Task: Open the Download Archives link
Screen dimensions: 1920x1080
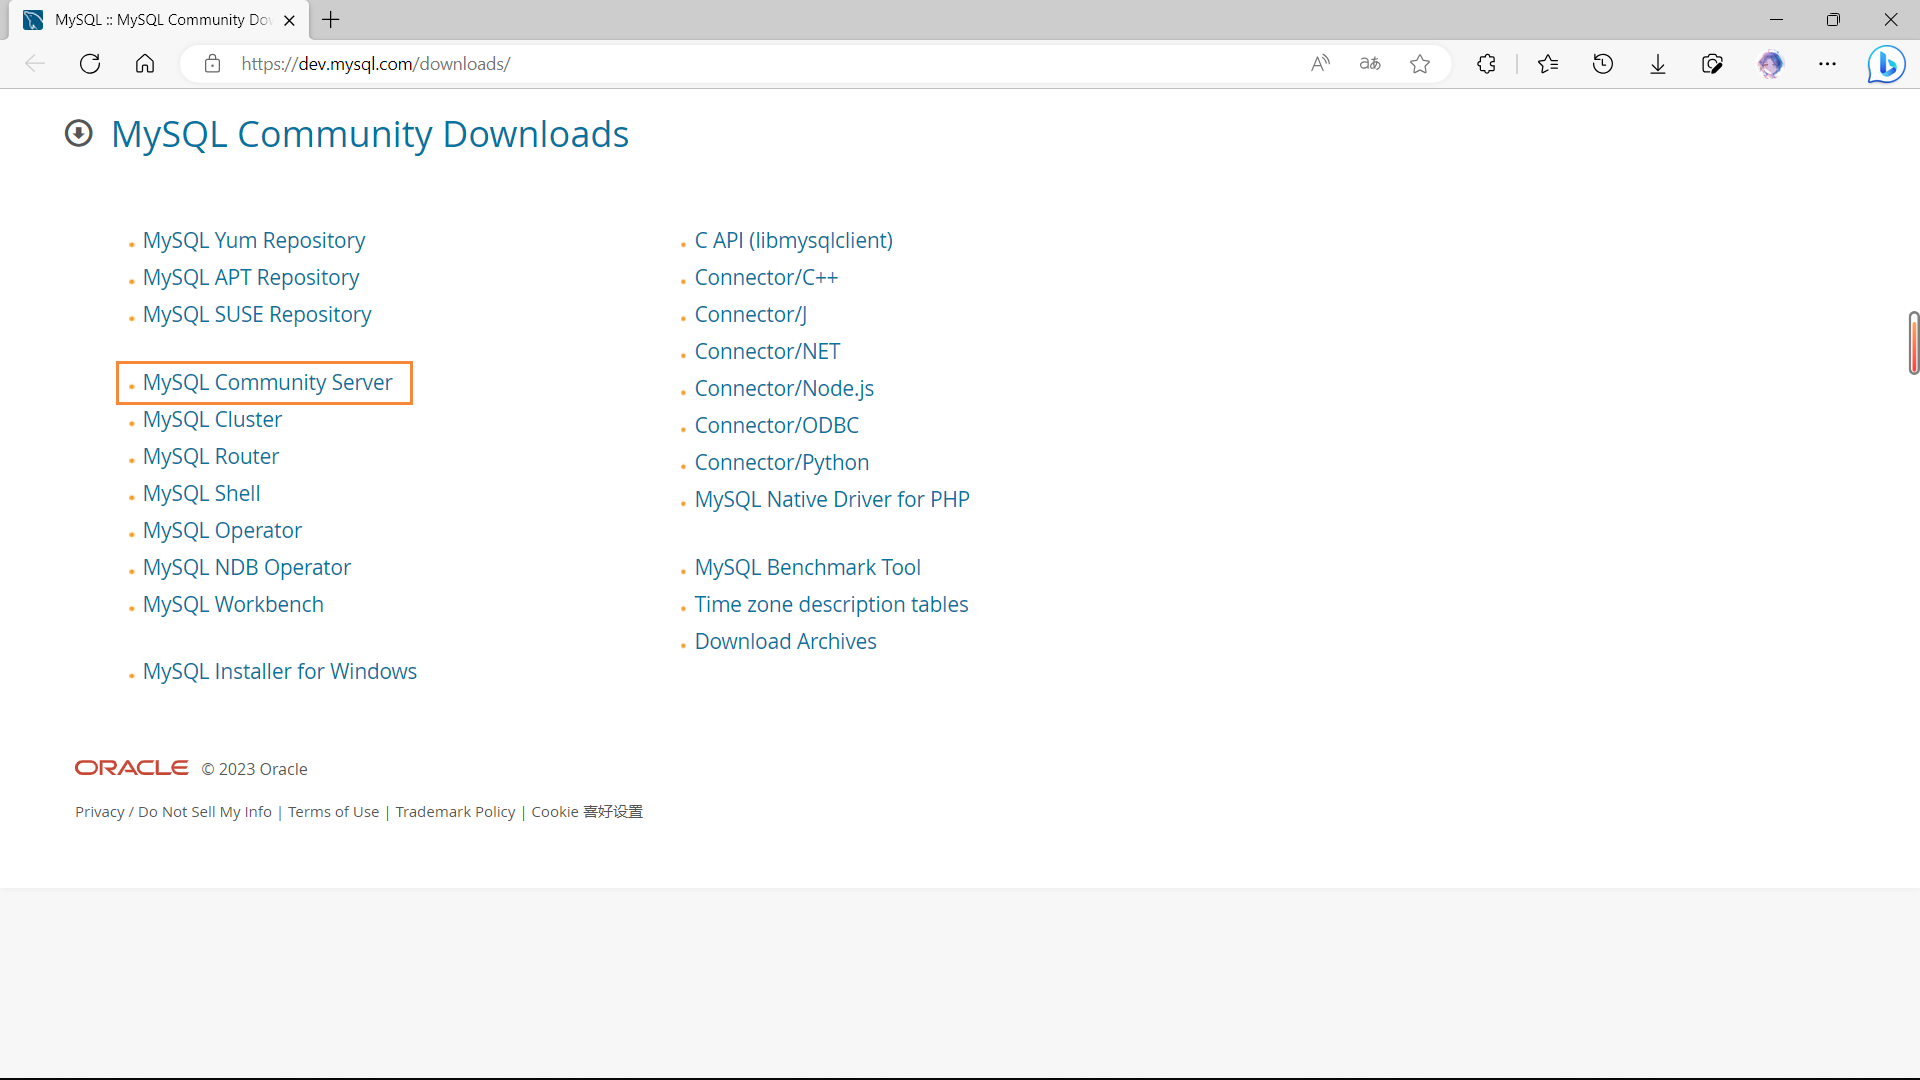Action: tap(785, 641)
